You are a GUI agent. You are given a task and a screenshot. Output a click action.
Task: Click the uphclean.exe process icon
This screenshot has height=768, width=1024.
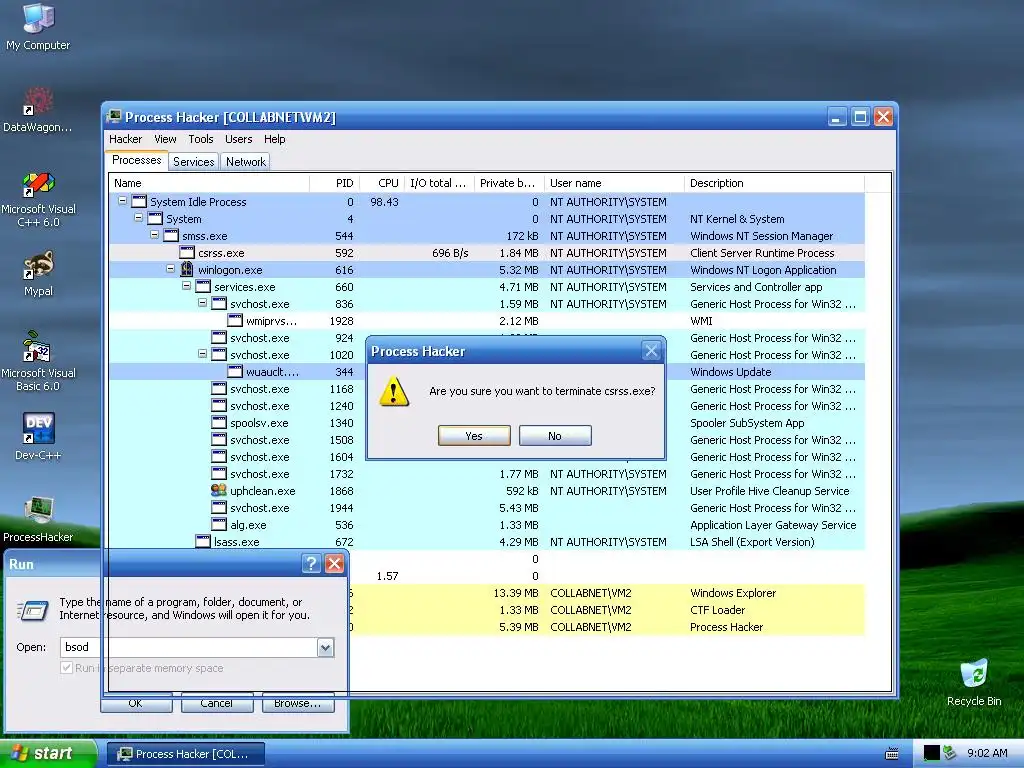[x=219, y=490]
